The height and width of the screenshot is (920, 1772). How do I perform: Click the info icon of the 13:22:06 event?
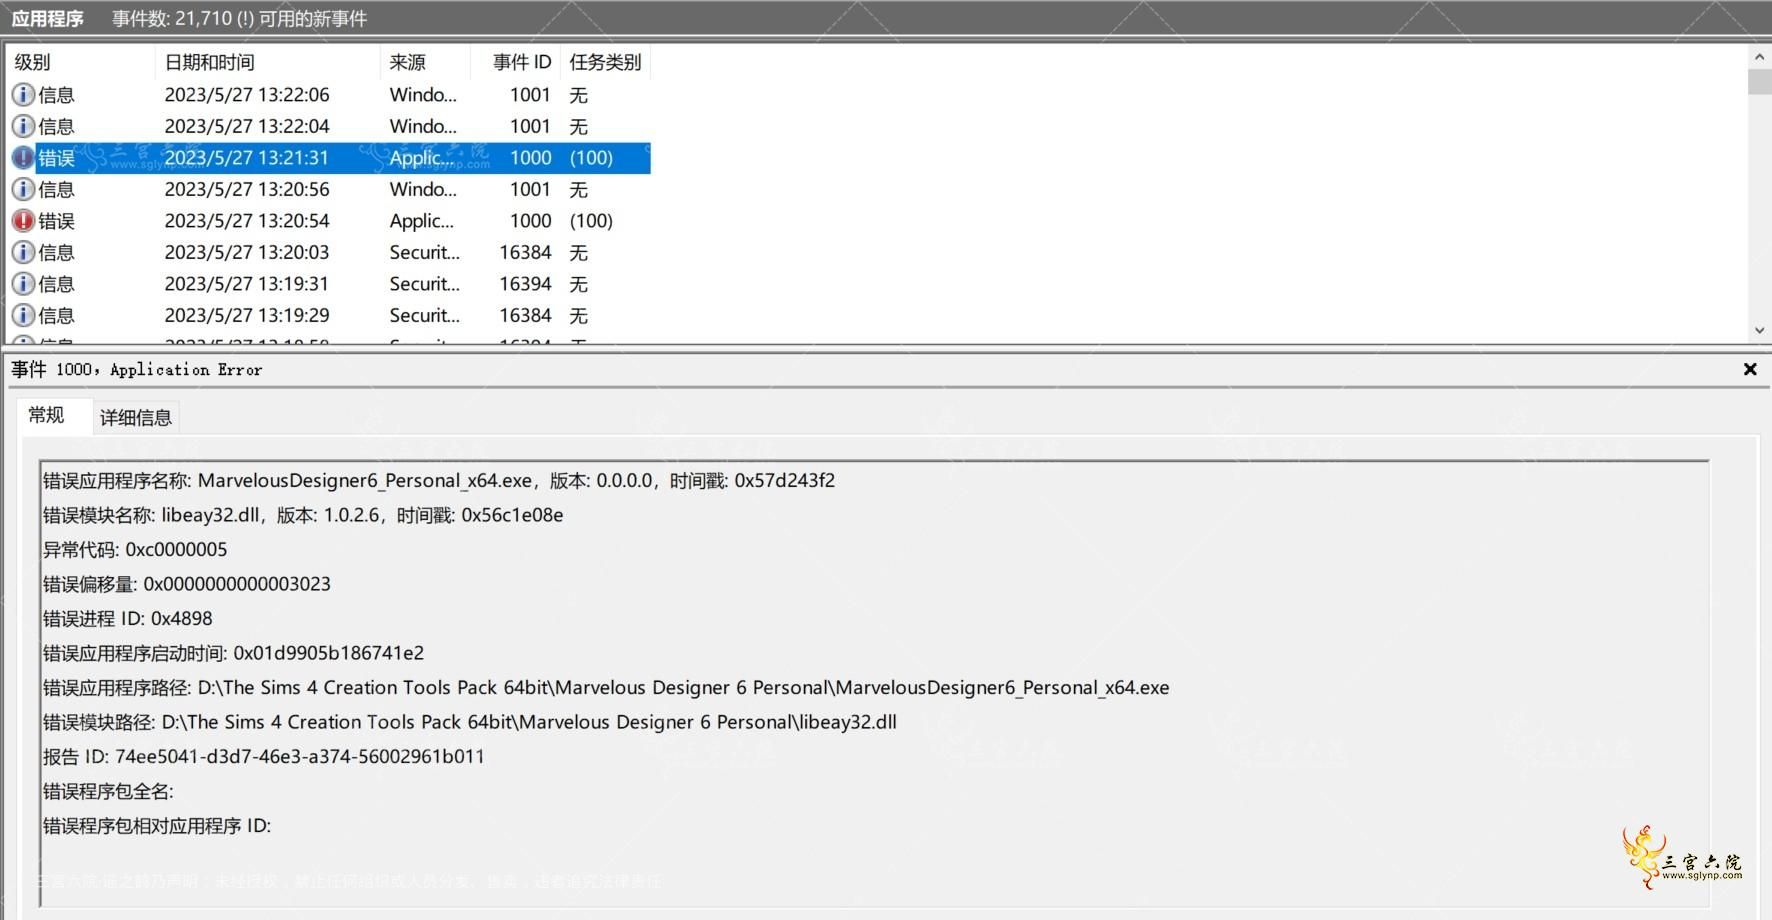pos(23,95)
